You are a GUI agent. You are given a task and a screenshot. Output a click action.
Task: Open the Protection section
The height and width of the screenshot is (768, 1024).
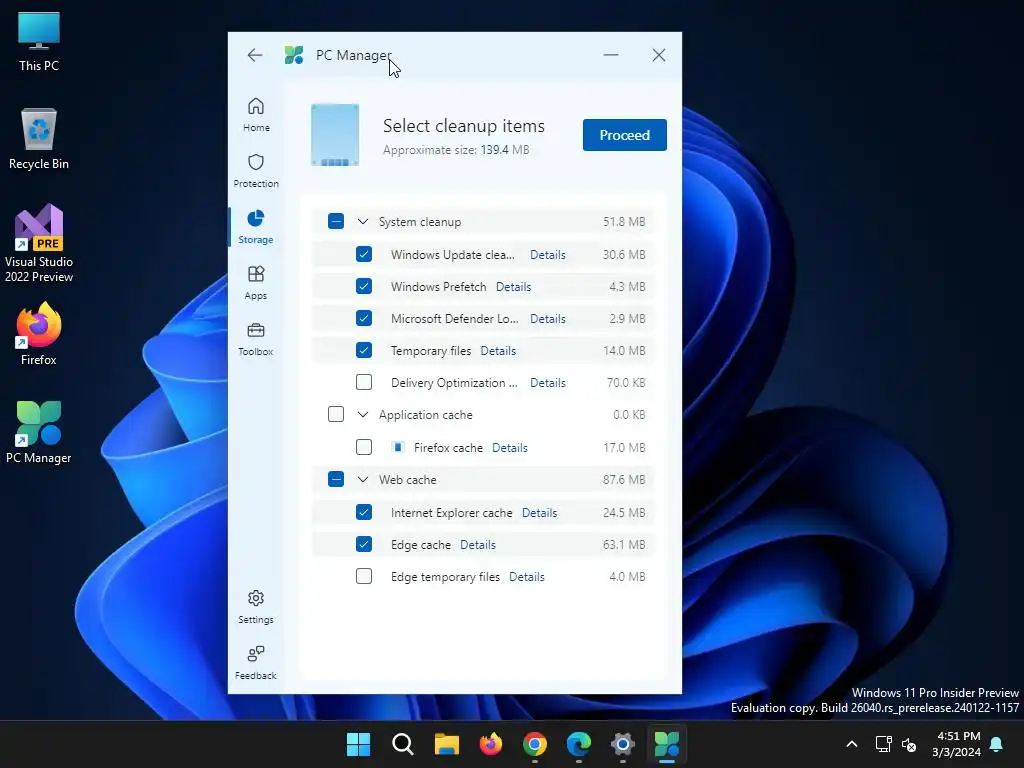coord(256,170)
